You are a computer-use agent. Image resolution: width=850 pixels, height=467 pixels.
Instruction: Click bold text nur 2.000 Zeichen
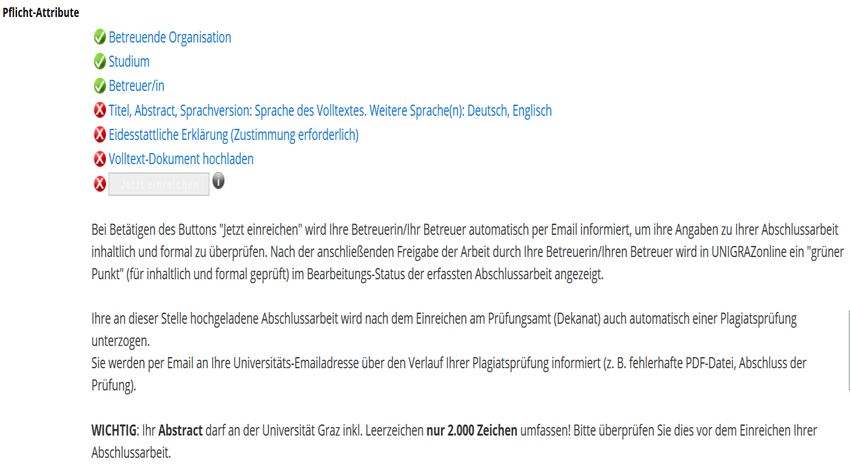(472, 430)
